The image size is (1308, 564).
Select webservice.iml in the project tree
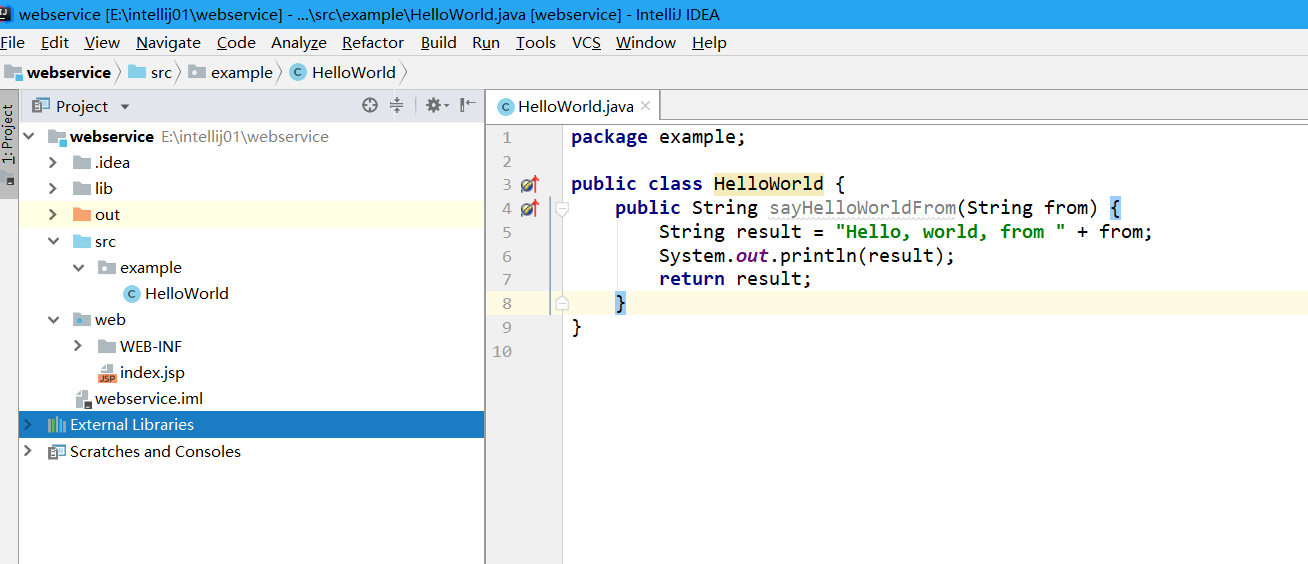click(x=149, y=399)
